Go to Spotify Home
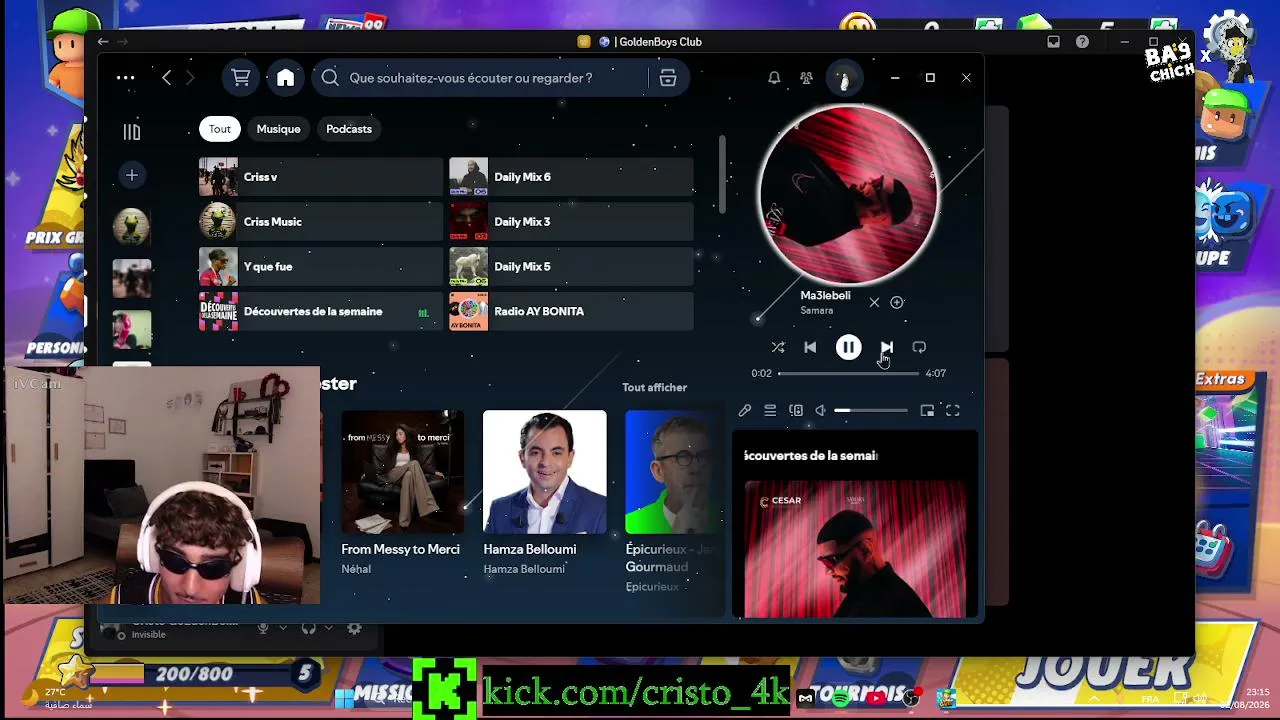The height and width of the screenshot is (720, 1280). click(286, 78)
